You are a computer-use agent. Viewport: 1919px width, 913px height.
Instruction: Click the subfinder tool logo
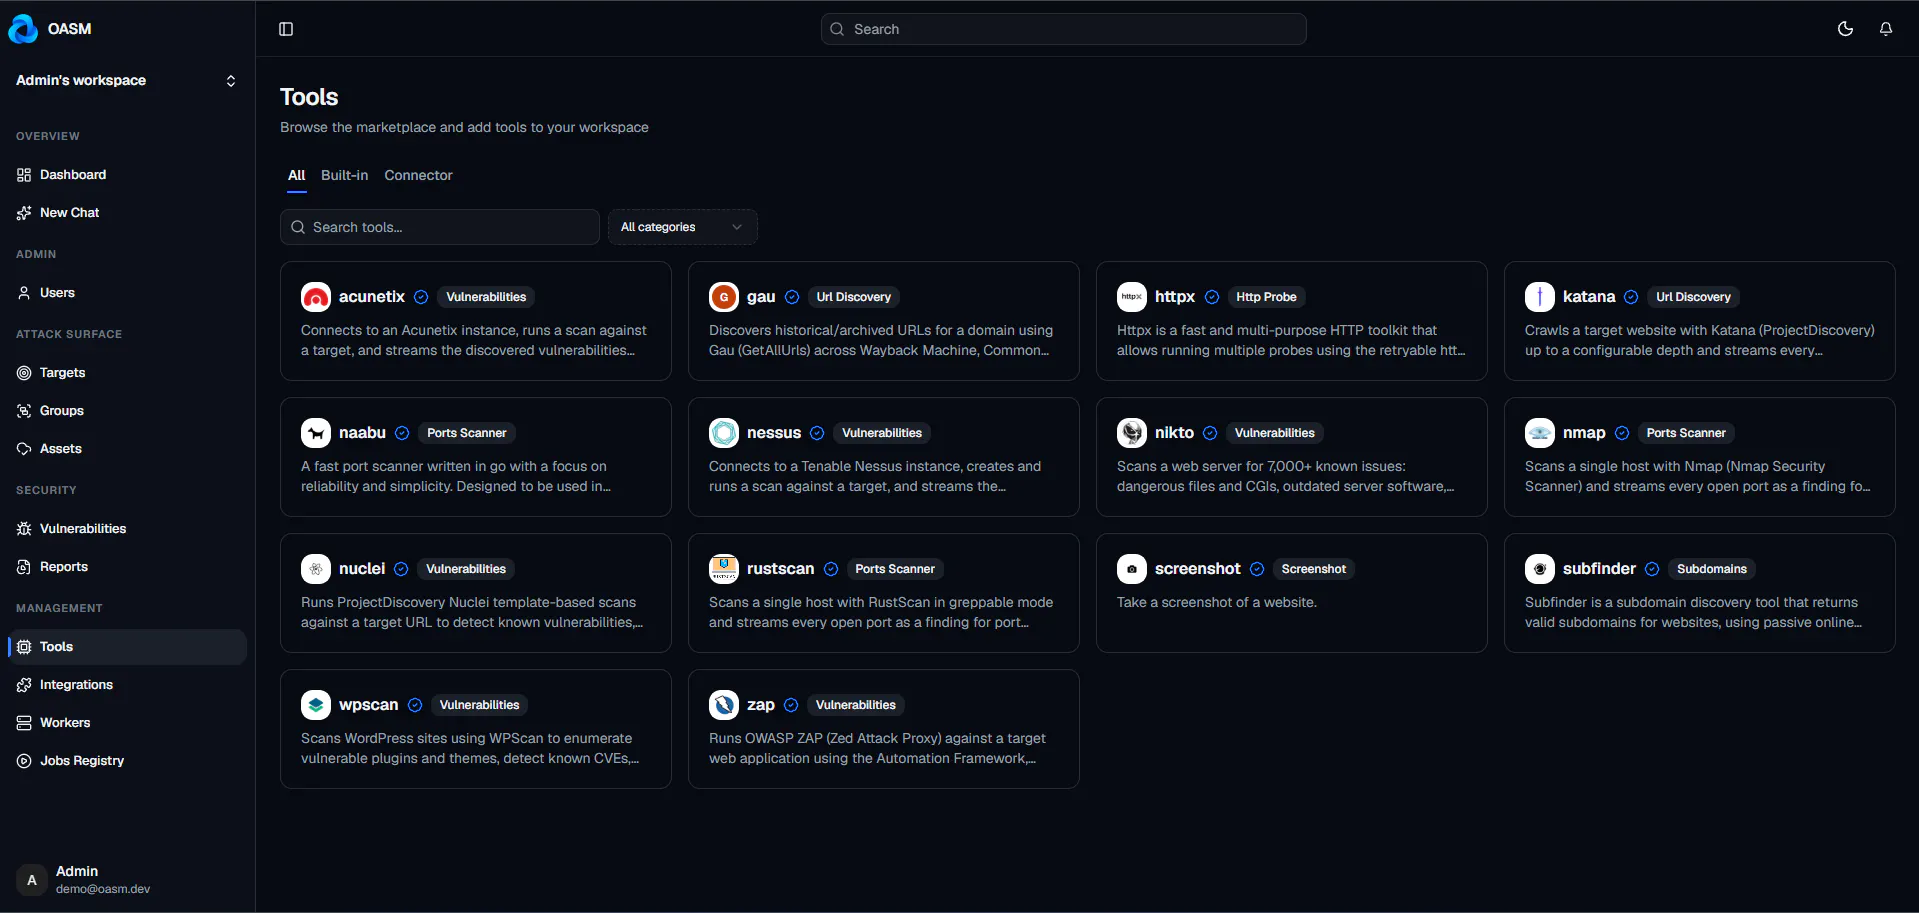coord(1540,569)
